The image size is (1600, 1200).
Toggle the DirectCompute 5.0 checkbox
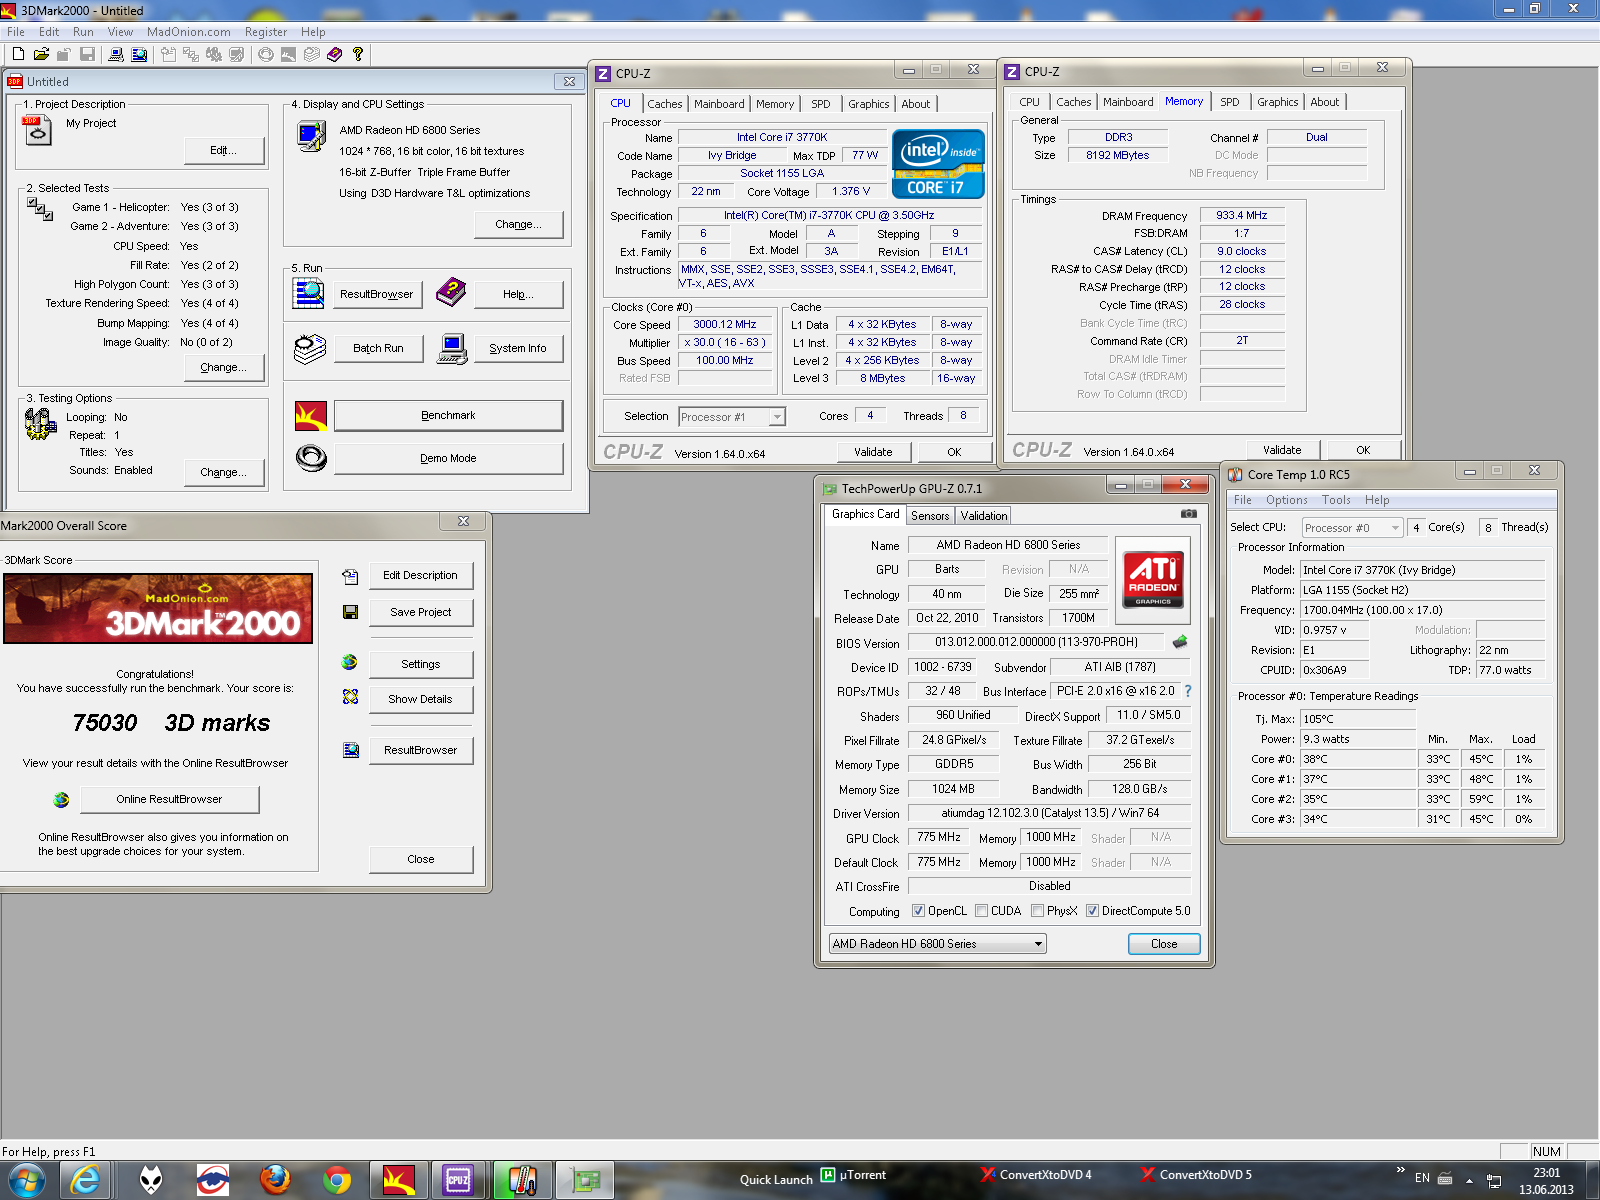coord(1092,911)
